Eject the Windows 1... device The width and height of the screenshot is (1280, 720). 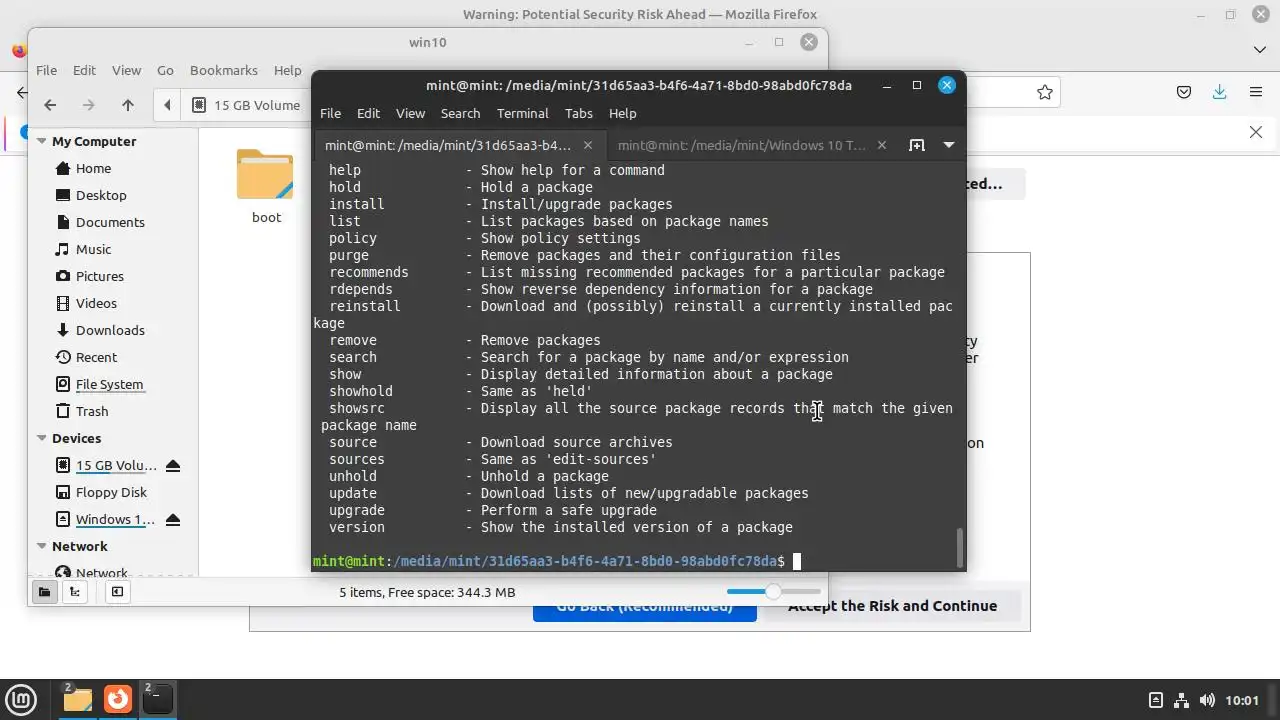(x=173, y=519)
